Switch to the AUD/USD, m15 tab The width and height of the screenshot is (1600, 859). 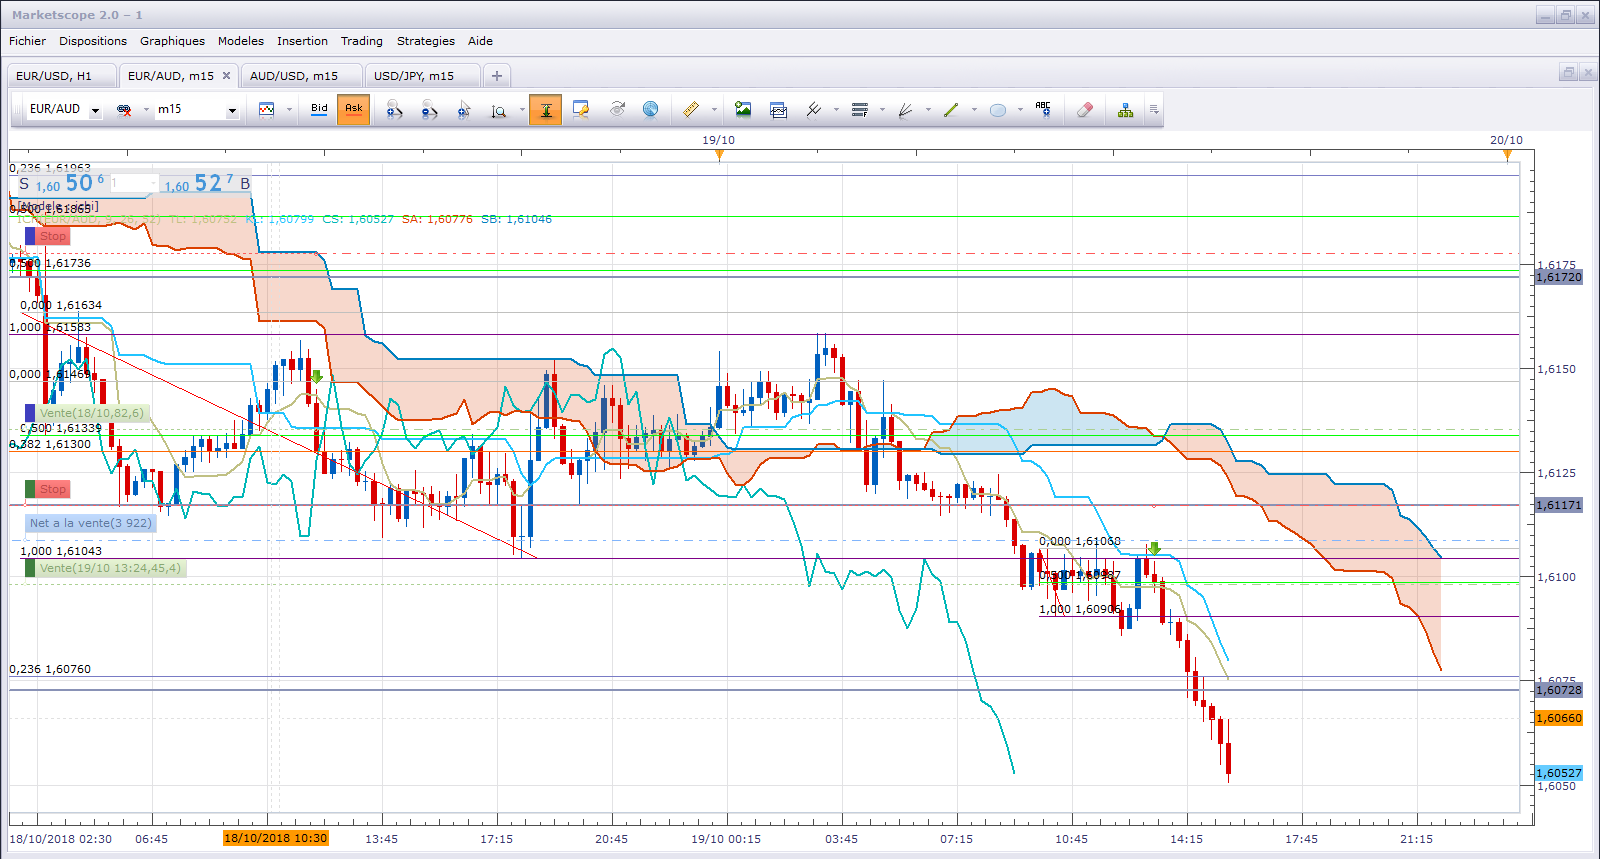coord(294,76)
